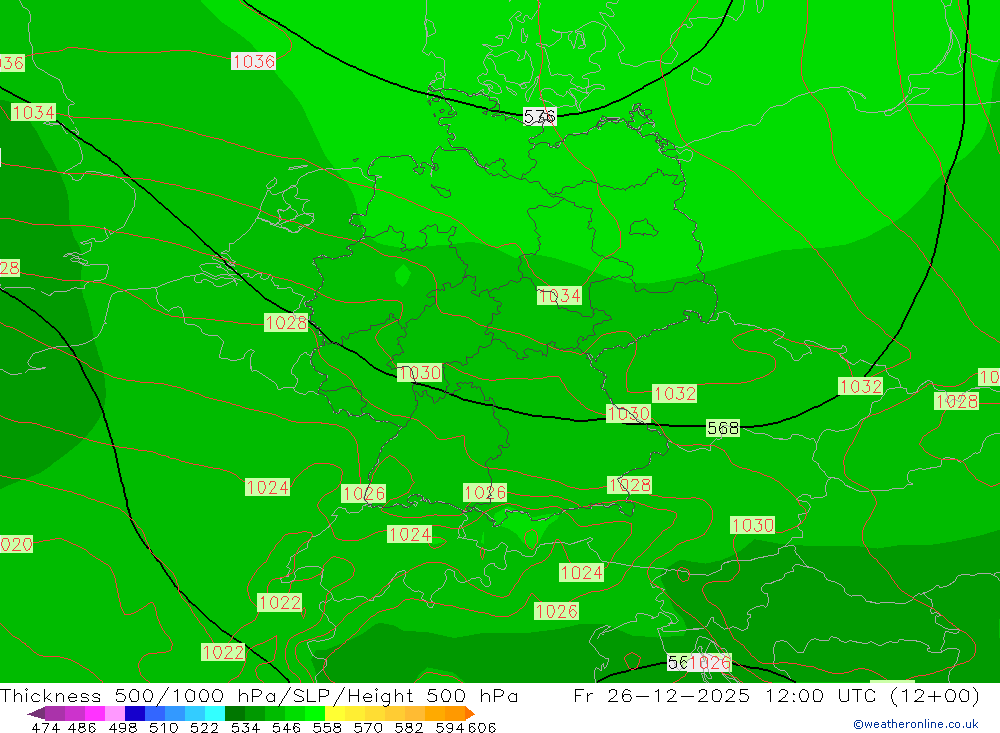Click the darkest green swatch above 534
The width and height of the screenshot is (1000, 733).
coord(235,713)
